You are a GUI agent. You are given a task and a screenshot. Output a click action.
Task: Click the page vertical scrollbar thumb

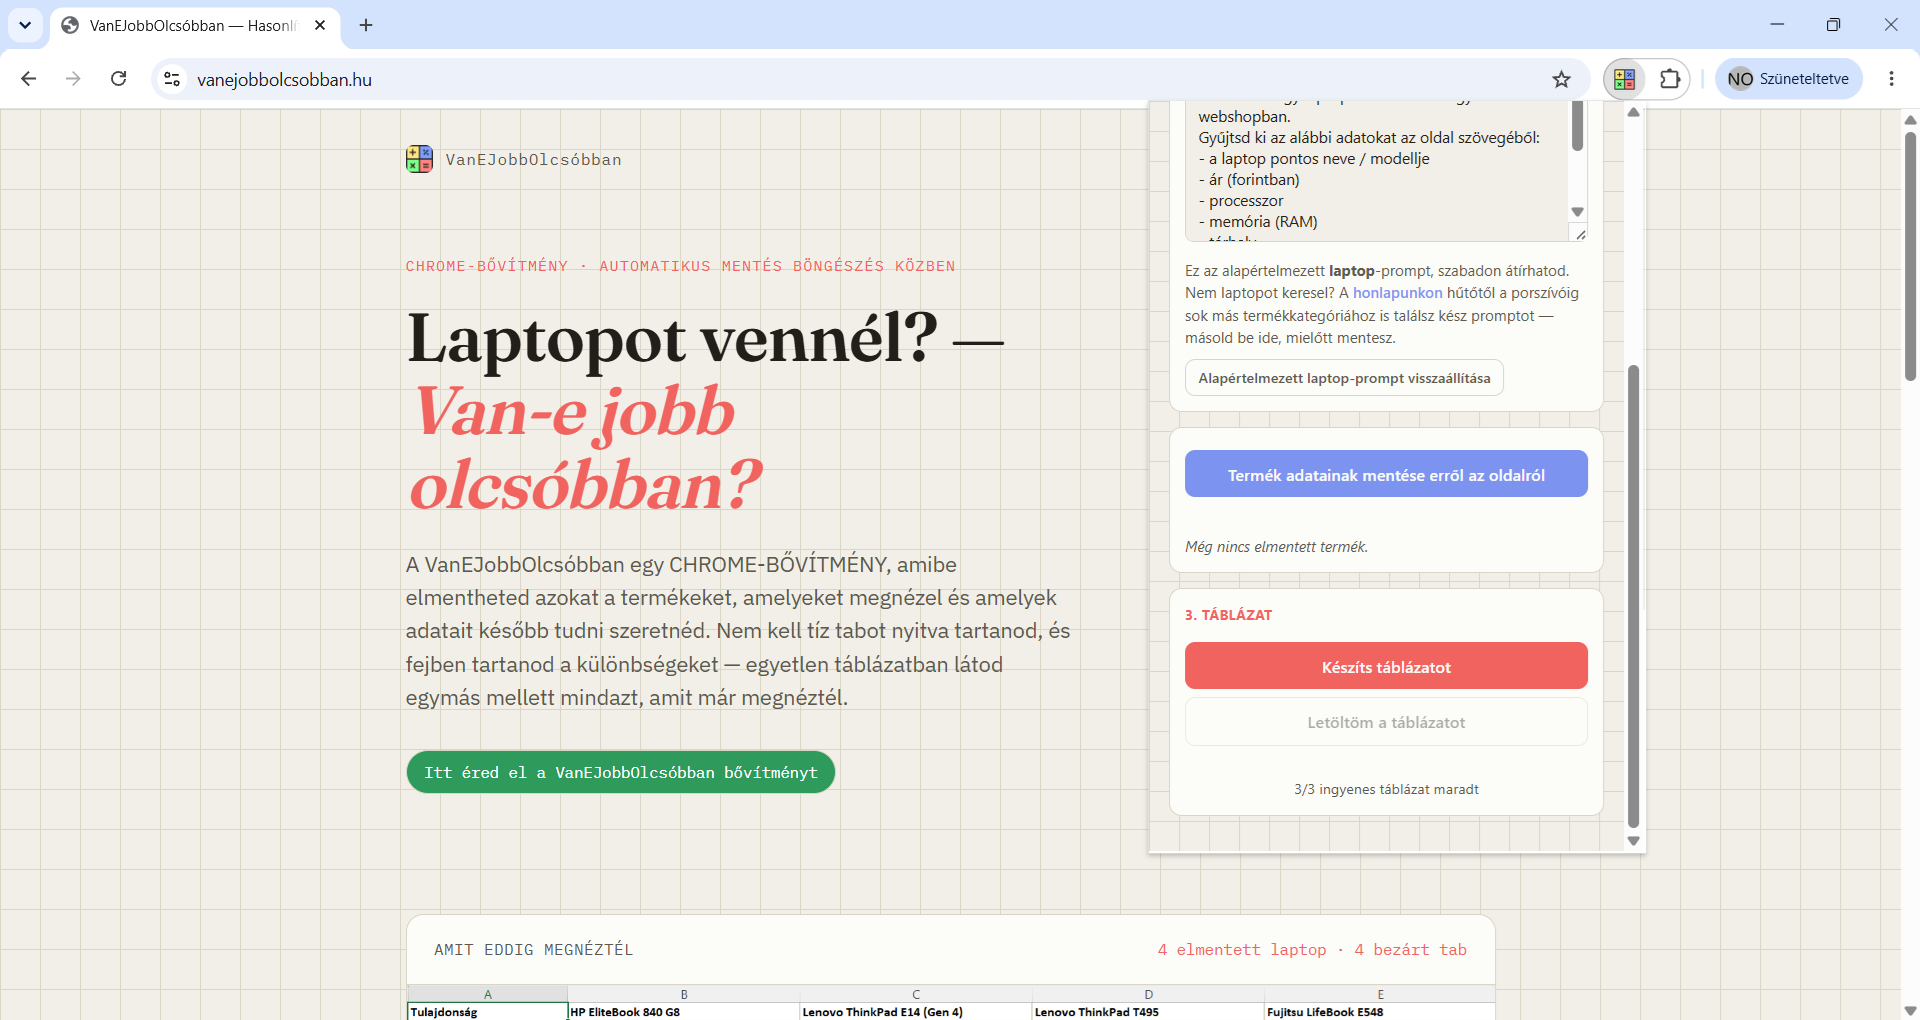coord(1910,257)
